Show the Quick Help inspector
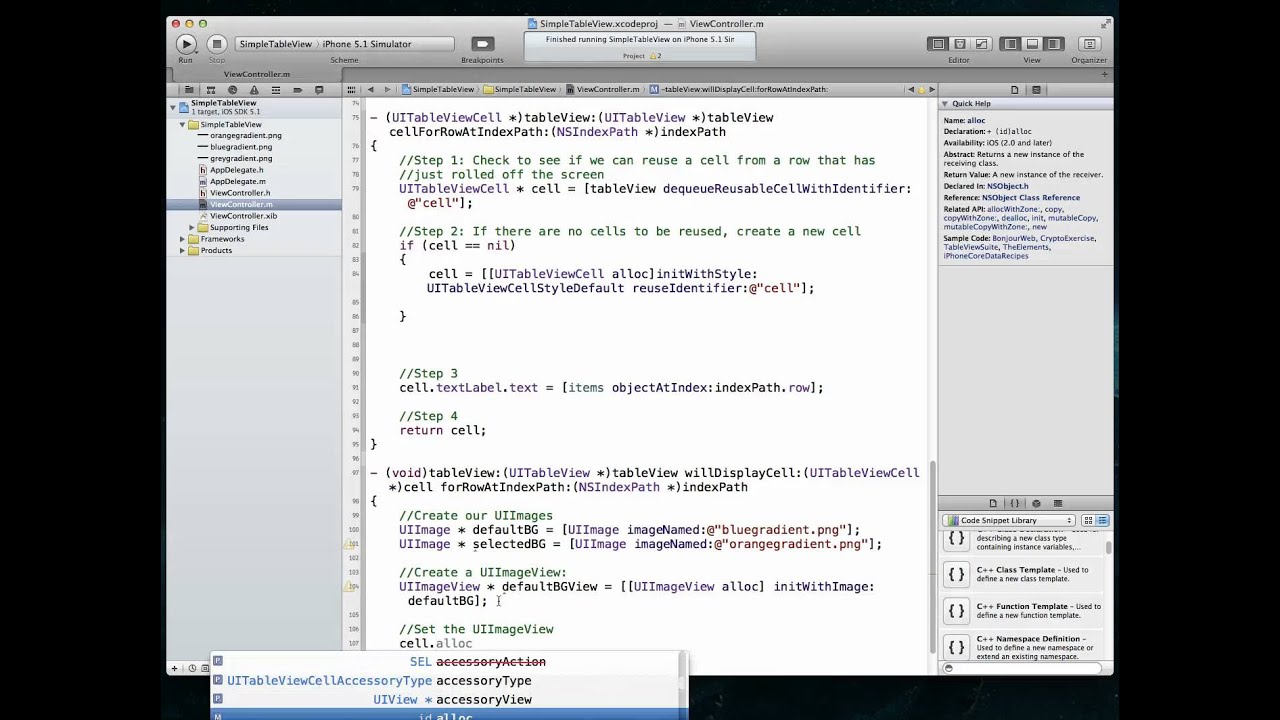Viewport: 1280px width, 720px height. click(1036, 90)
